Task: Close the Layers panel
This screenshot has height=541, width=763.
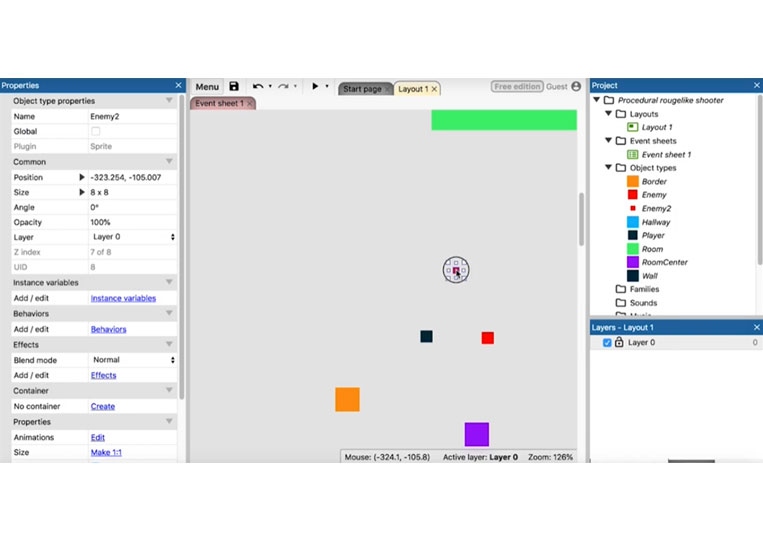Action: point(757,327)
